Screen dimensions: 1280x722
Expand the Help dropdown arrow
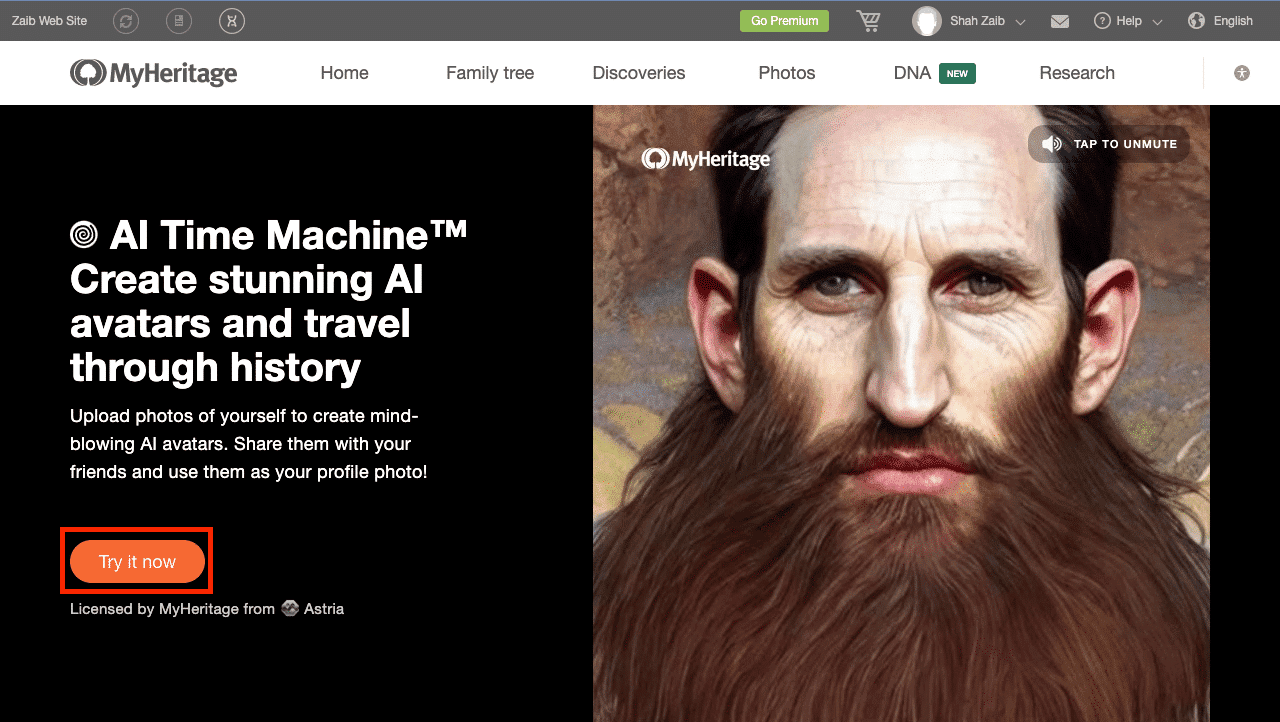[1157, 22]
